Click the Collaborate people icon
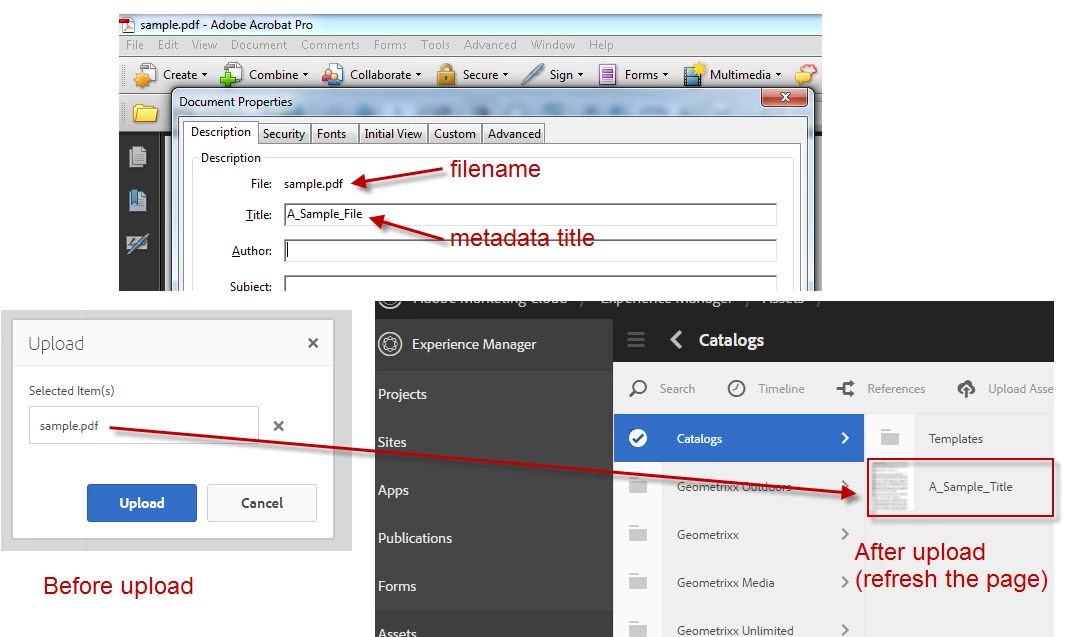The width and height of the screenshot is (1065, 637). tap(332, 75)
